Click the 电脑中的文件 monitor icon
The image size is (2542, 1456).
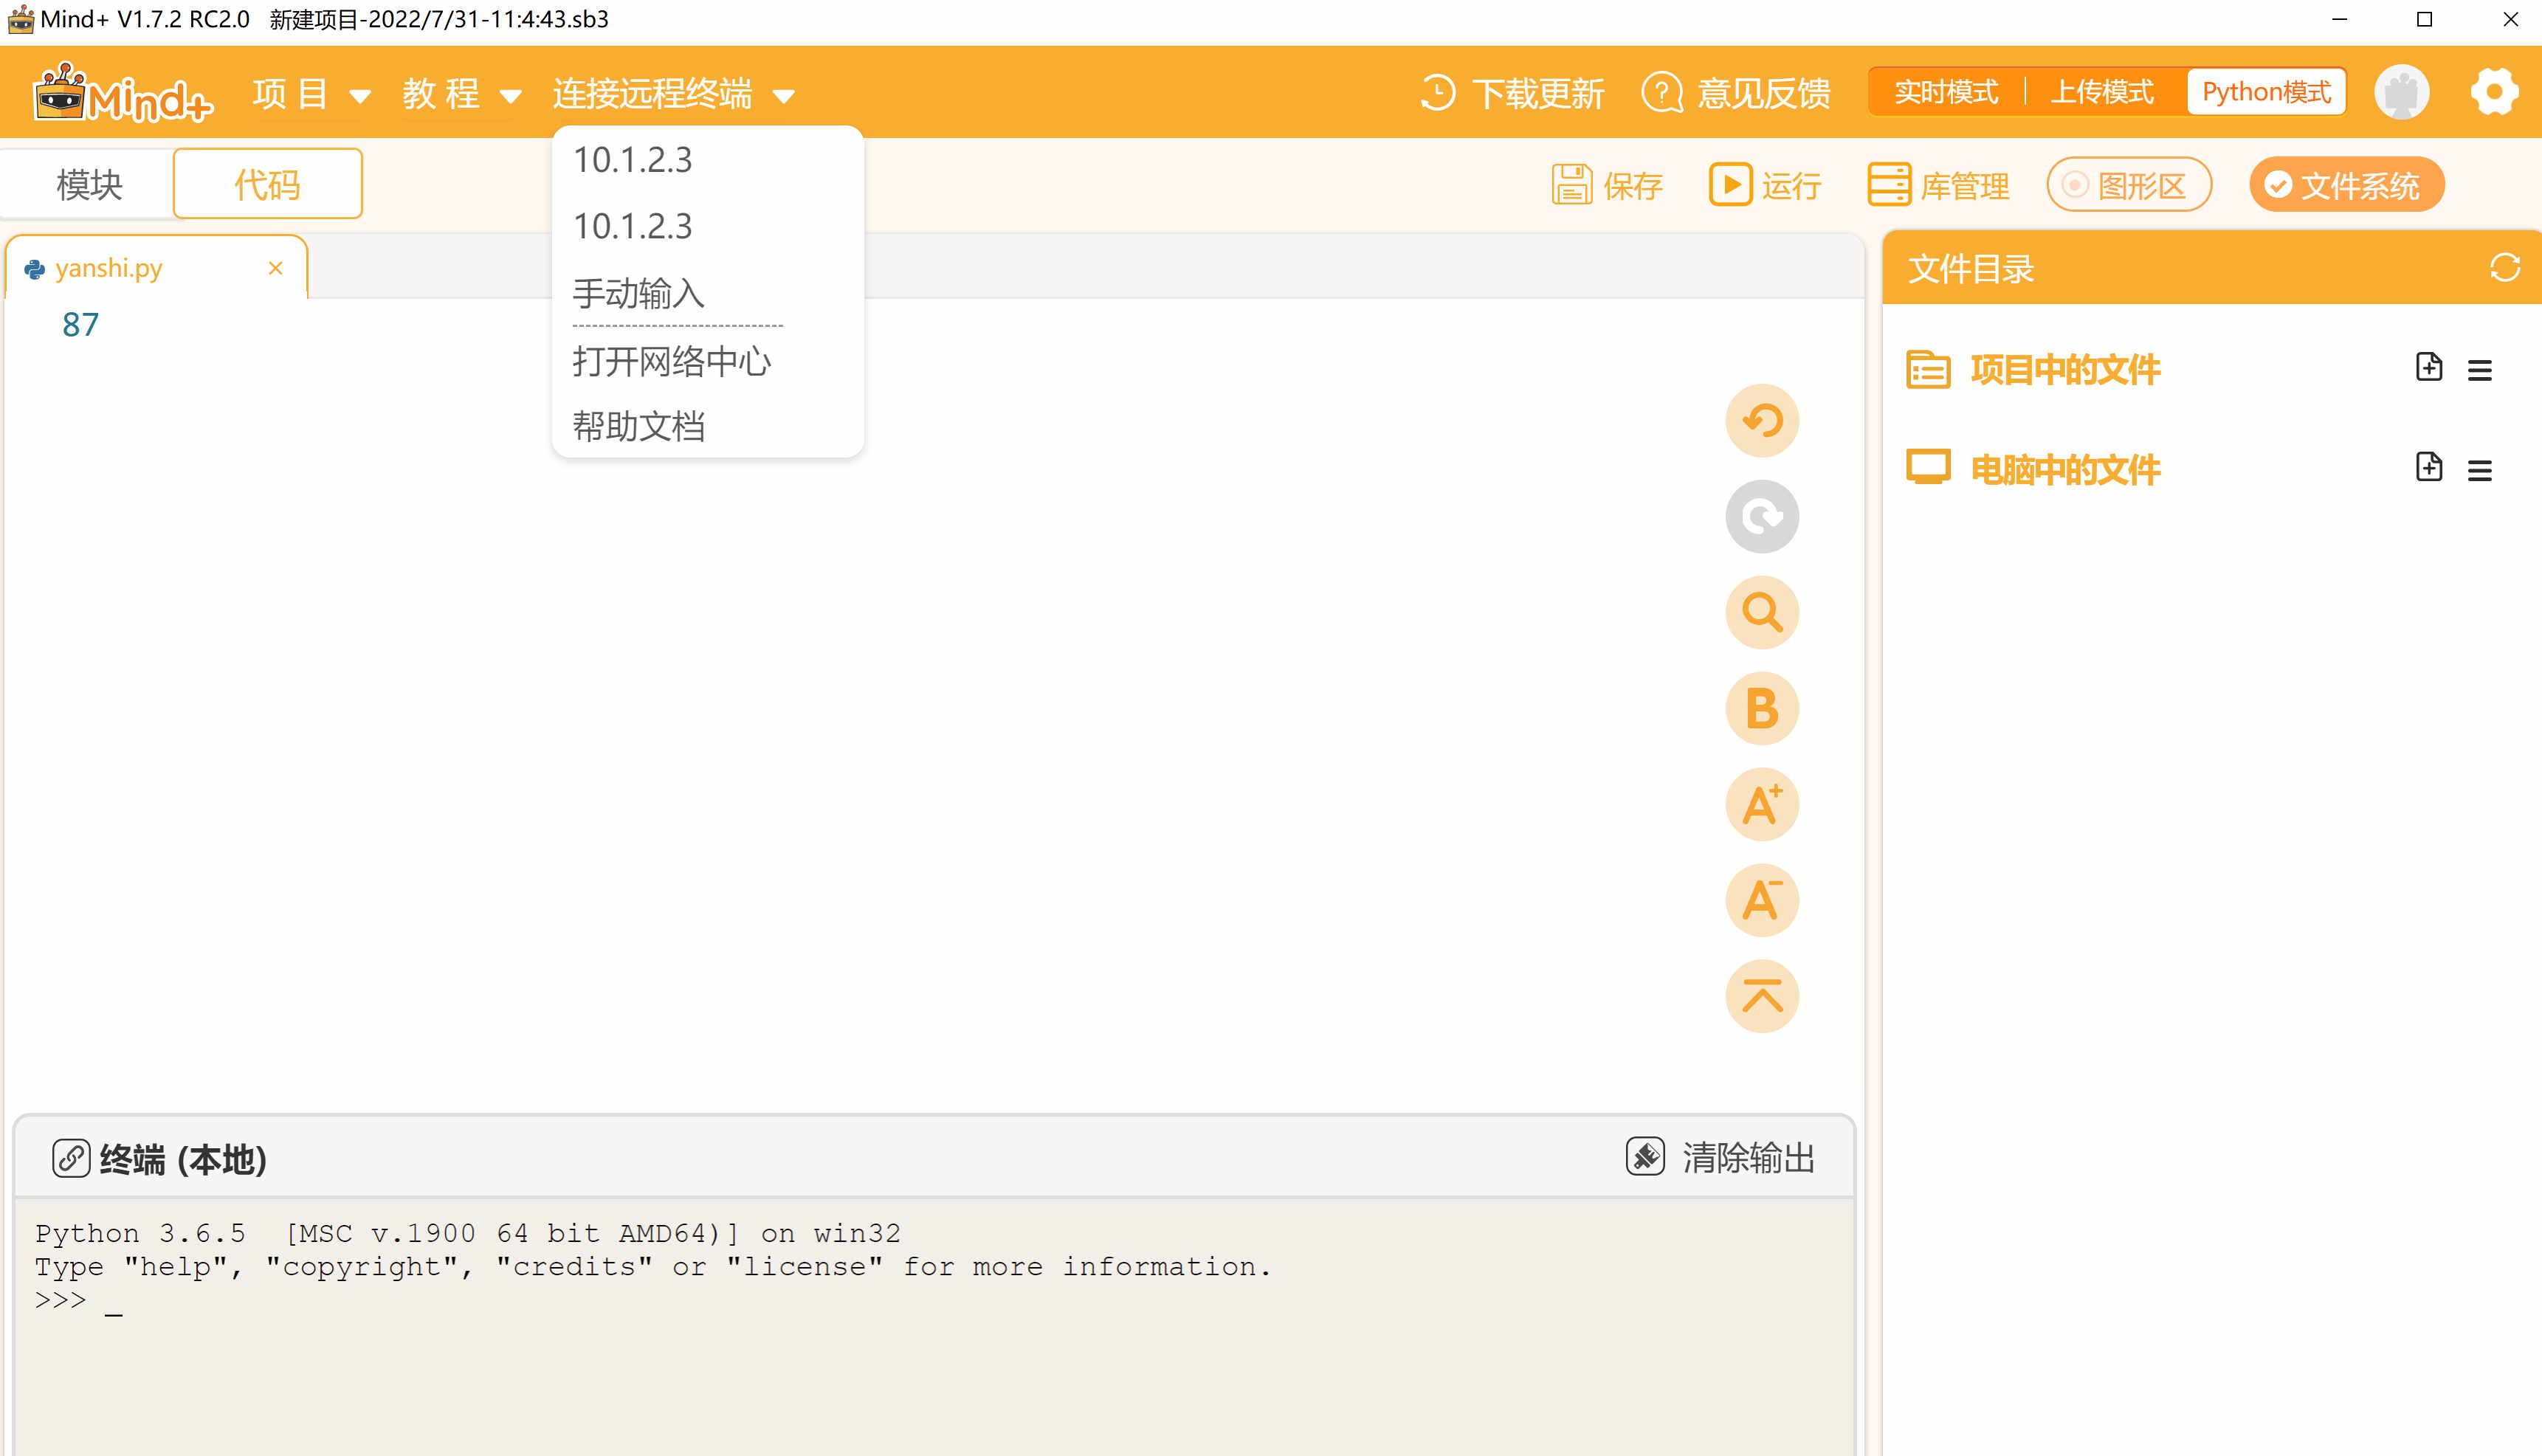[1928, 467]
